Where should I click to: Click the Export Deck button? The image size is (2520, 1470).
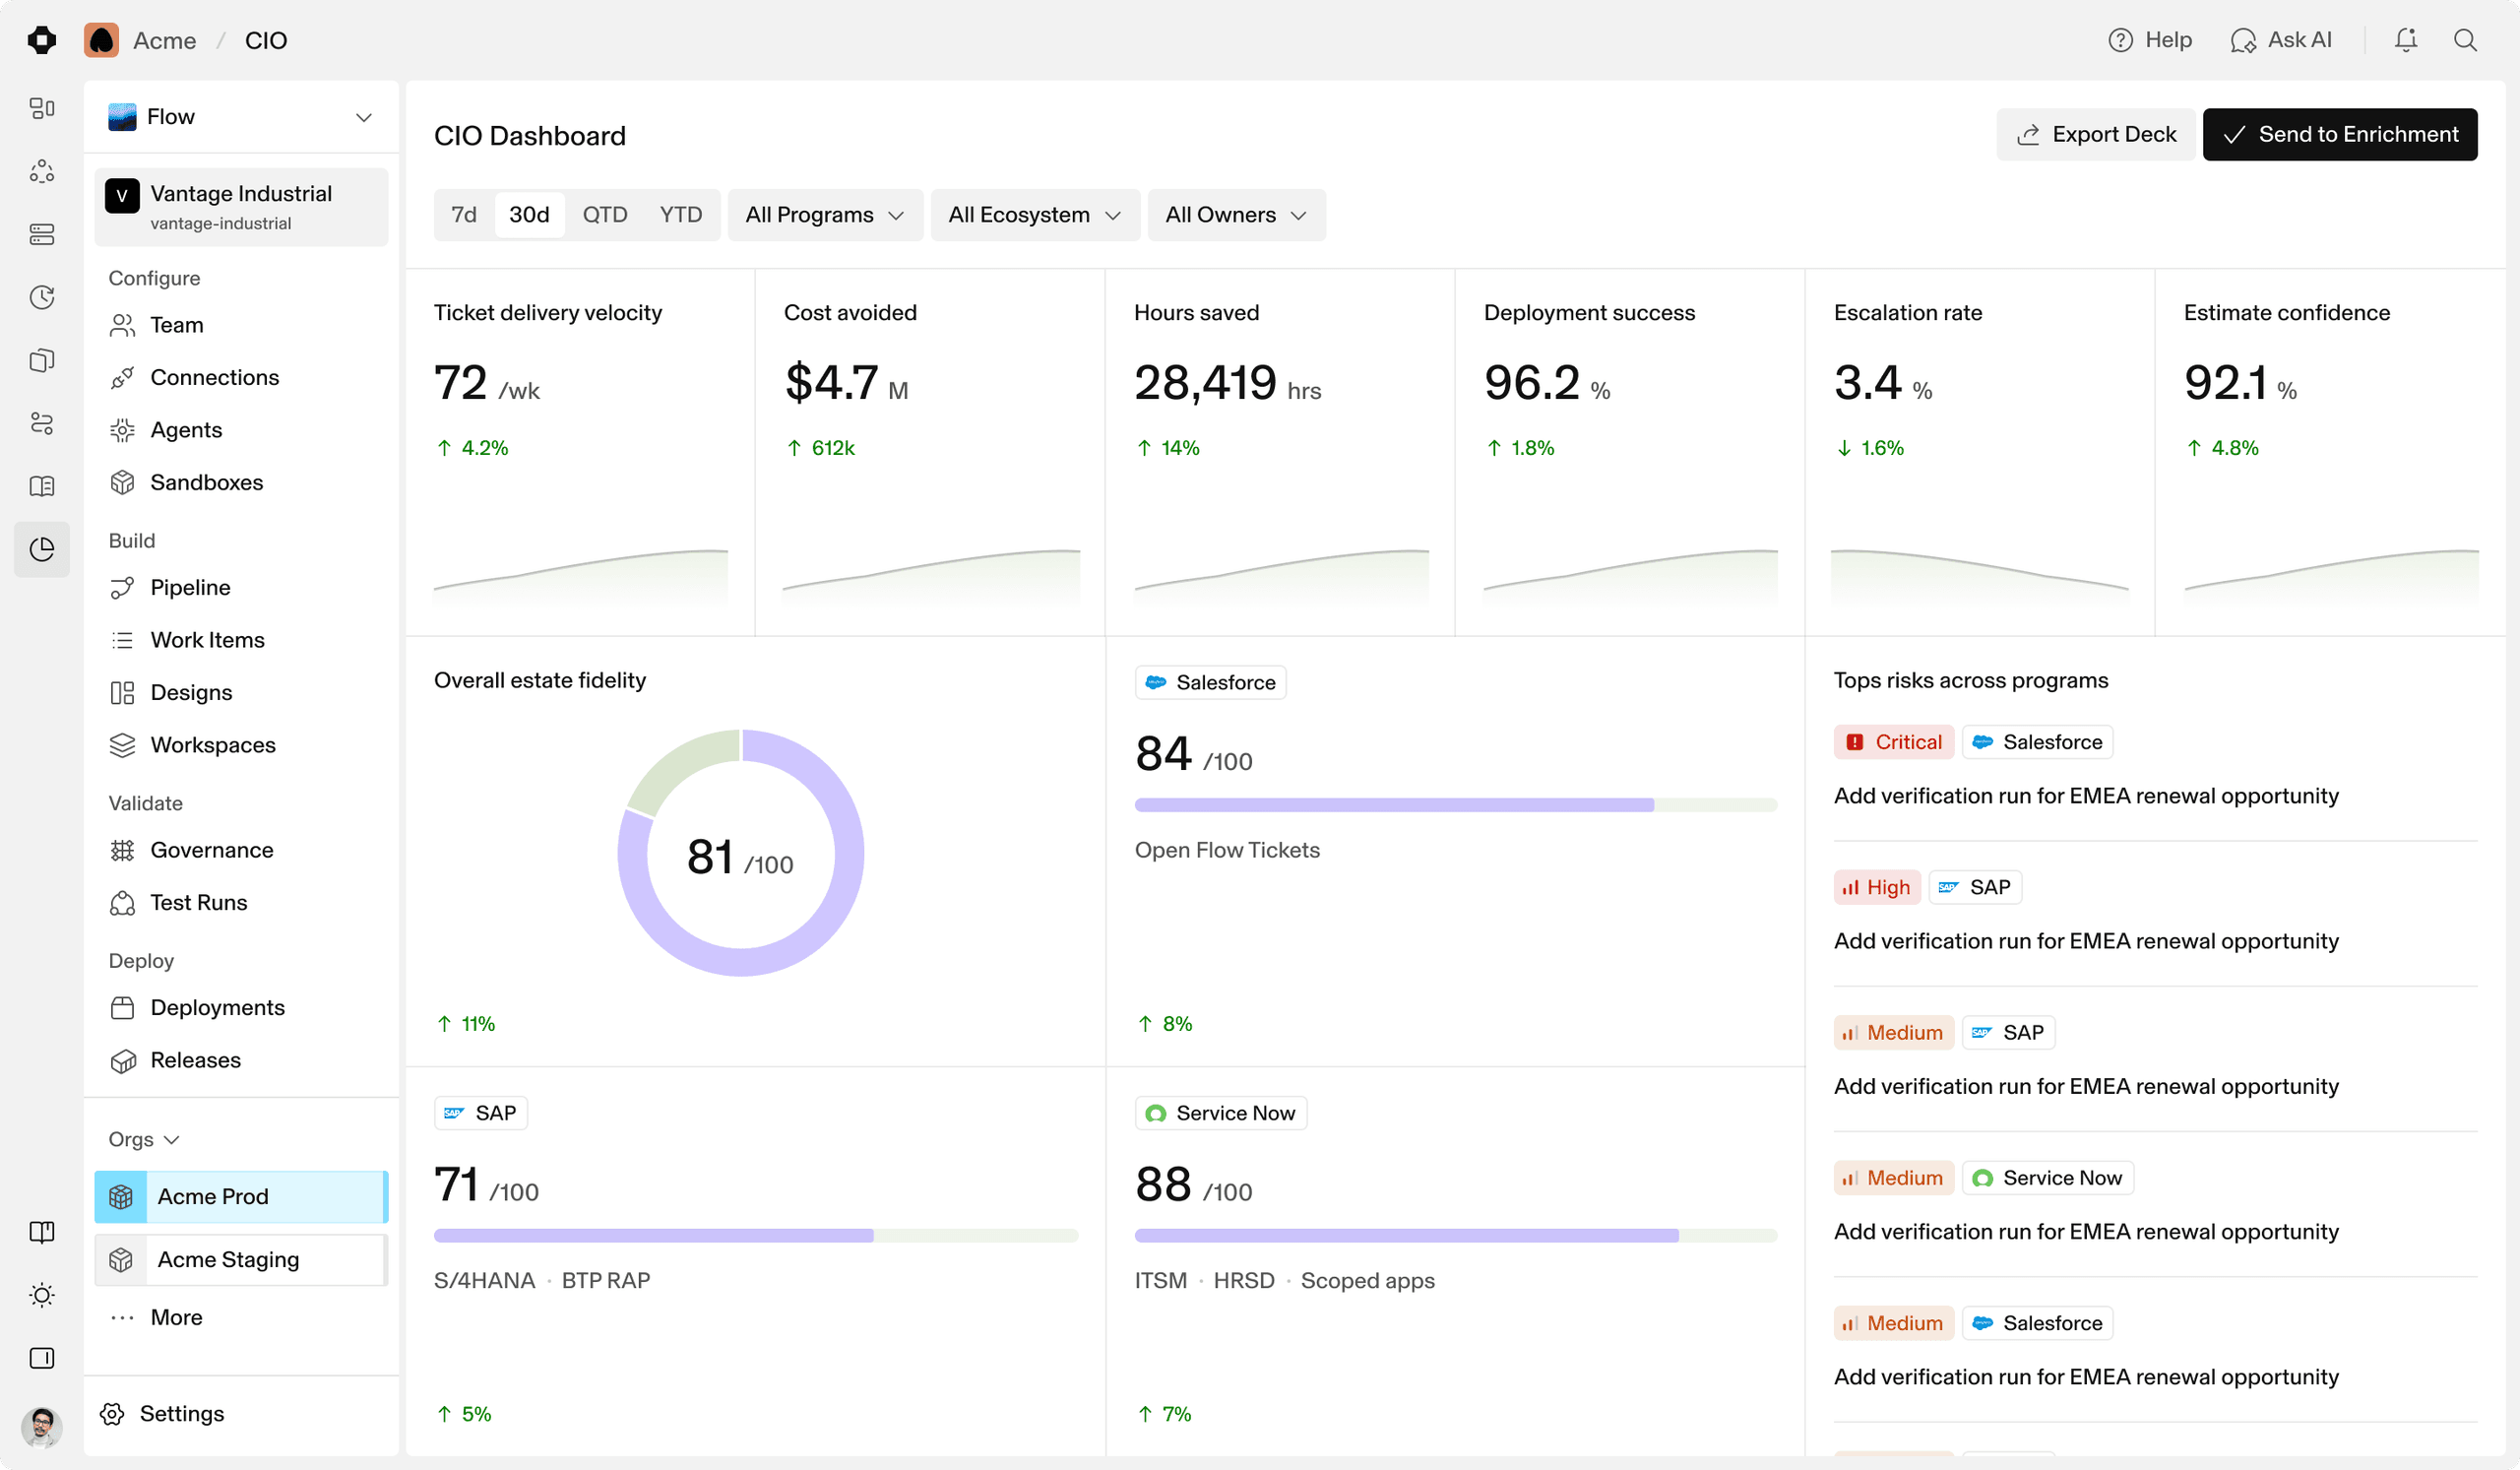[x=2095, y=134]
